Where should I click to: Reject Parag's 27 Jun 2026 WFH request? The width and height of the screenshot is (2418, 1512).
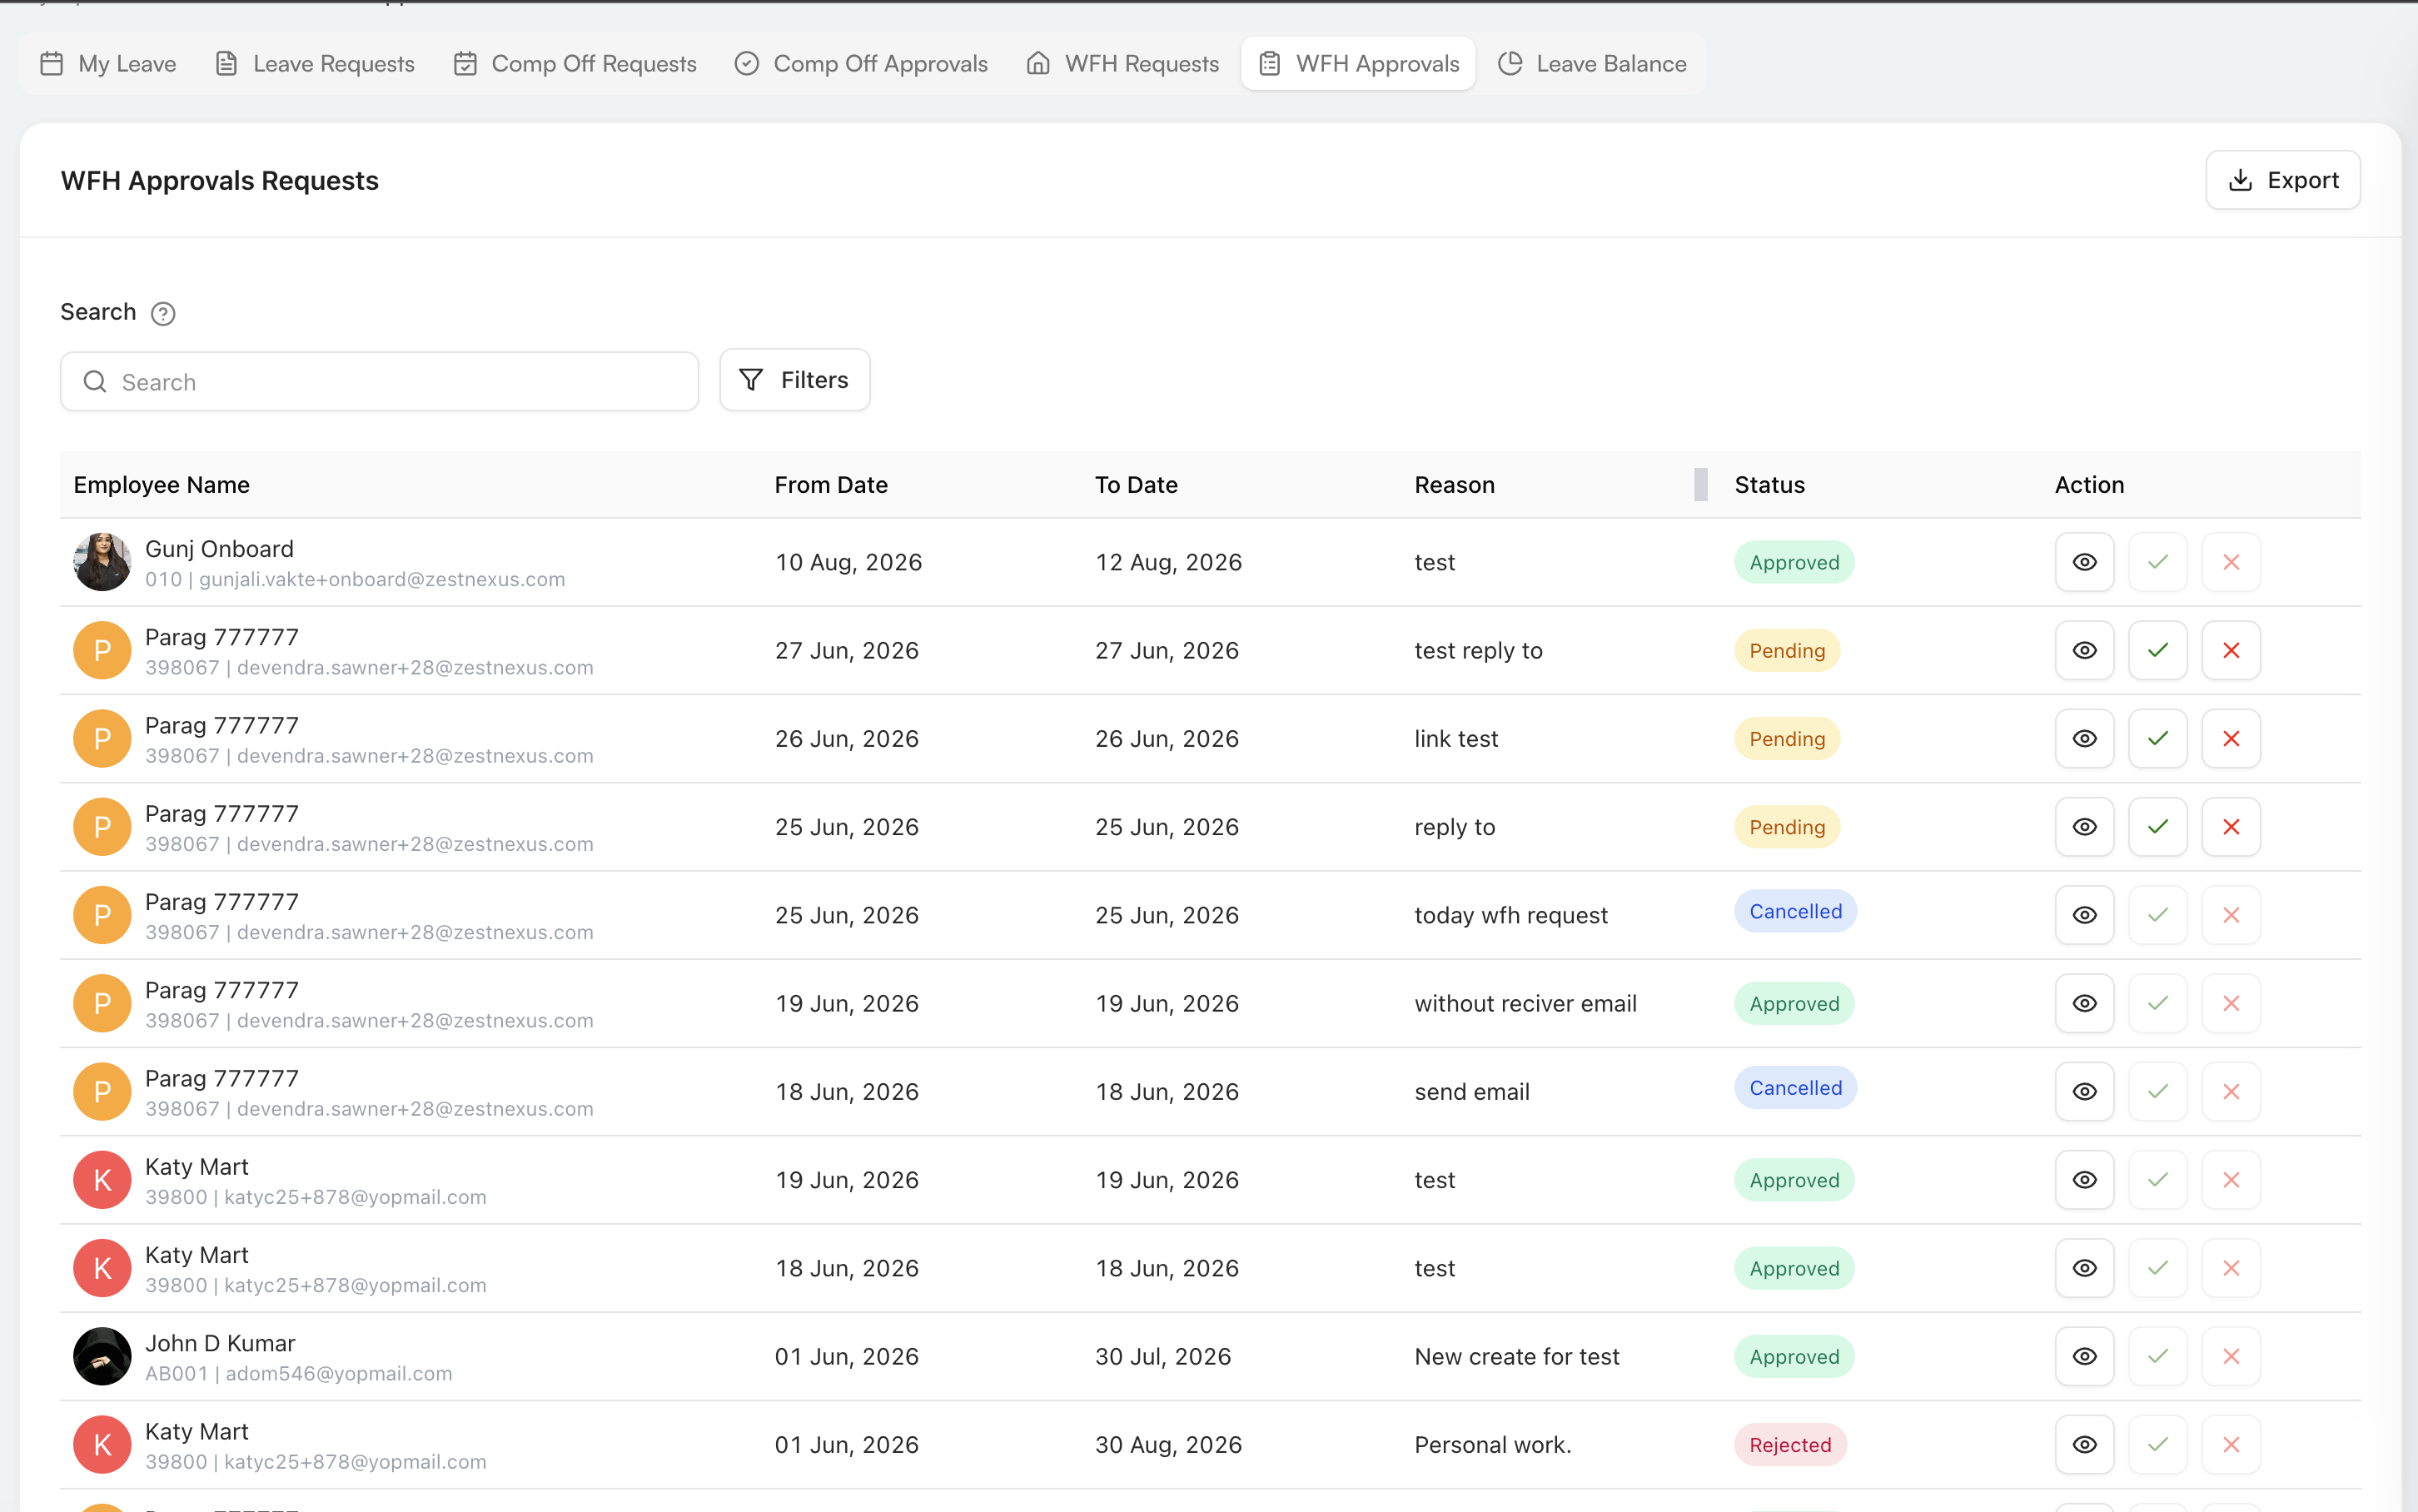pyautogui.click(x=2230, y=650)
